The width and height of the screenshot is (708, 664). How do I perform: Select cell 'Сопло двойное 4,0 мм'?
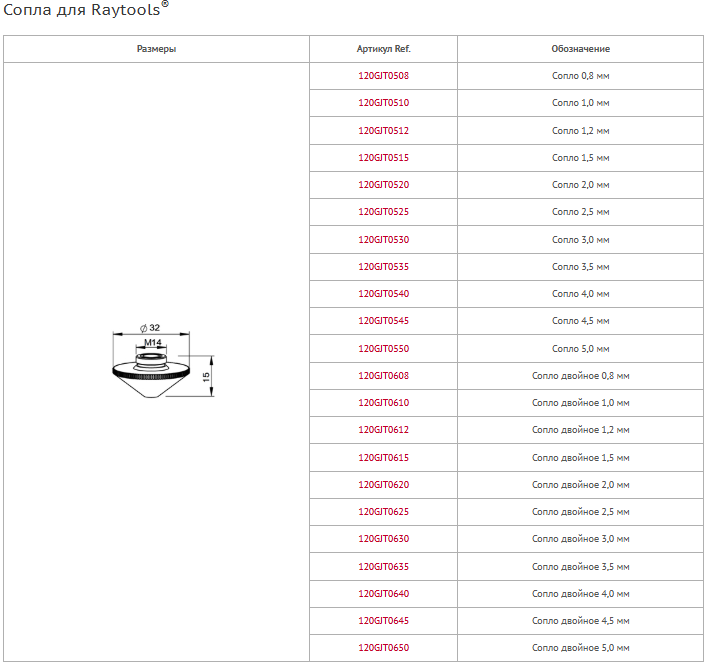580,594
